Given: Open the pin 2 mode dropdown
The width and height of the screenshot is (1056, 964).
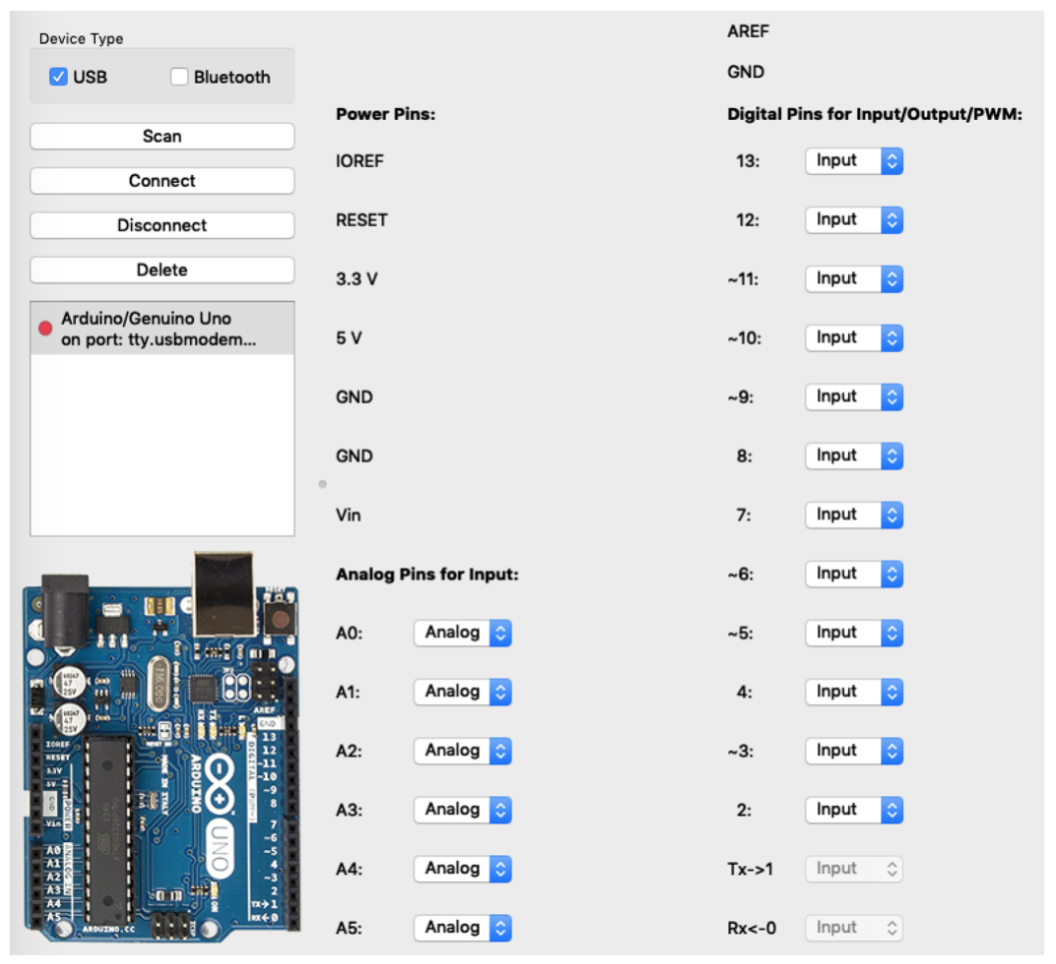Looking at the screenshot, I should 854,810.
